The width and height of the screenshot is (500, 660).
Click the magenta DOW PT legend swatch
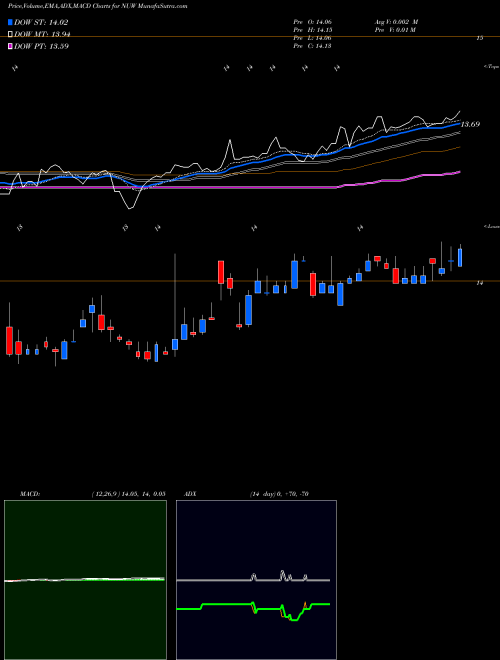(x=10, y=46)
